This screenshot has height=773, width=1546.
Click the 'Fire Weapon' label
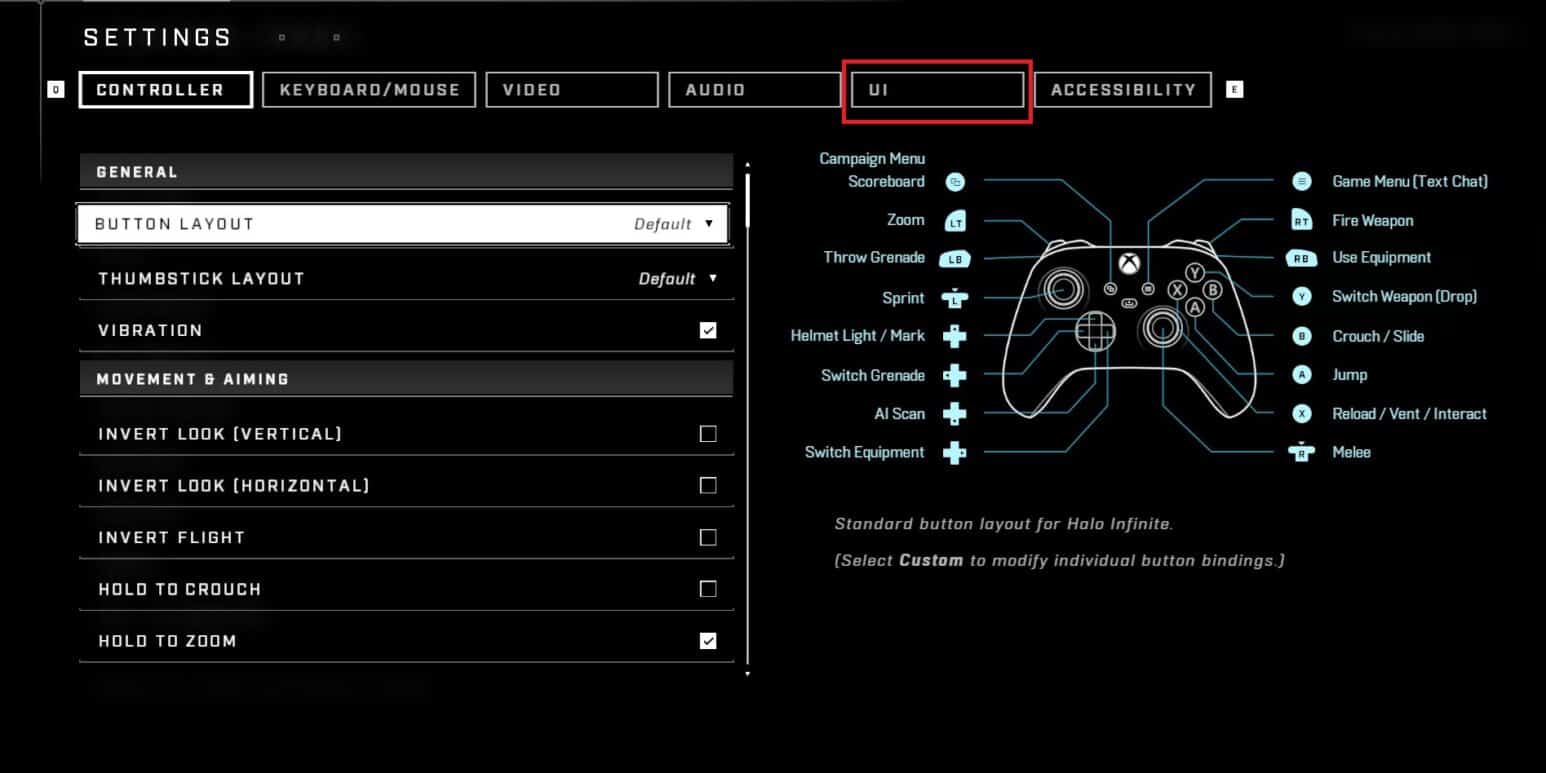1372,220
